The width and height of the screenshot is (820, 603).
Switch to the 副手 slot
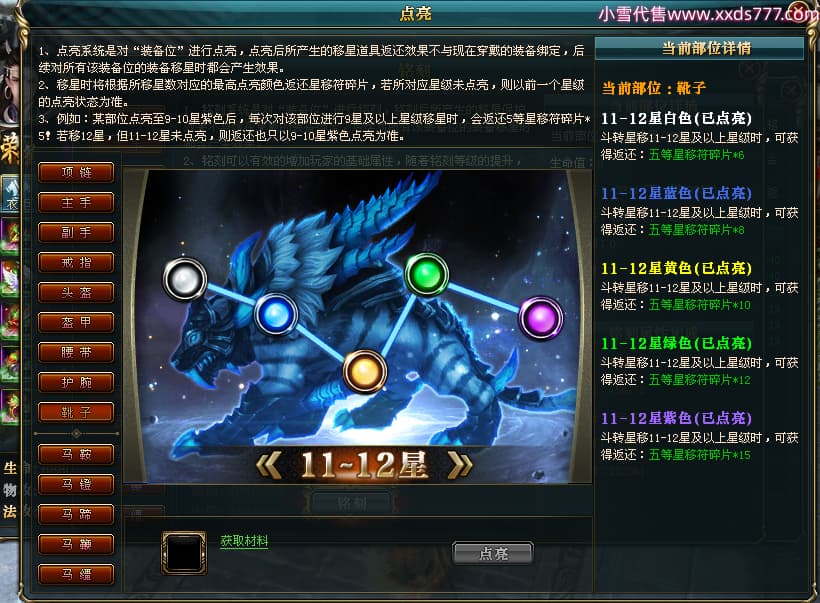pyautogui.click(x=76, y=232)
